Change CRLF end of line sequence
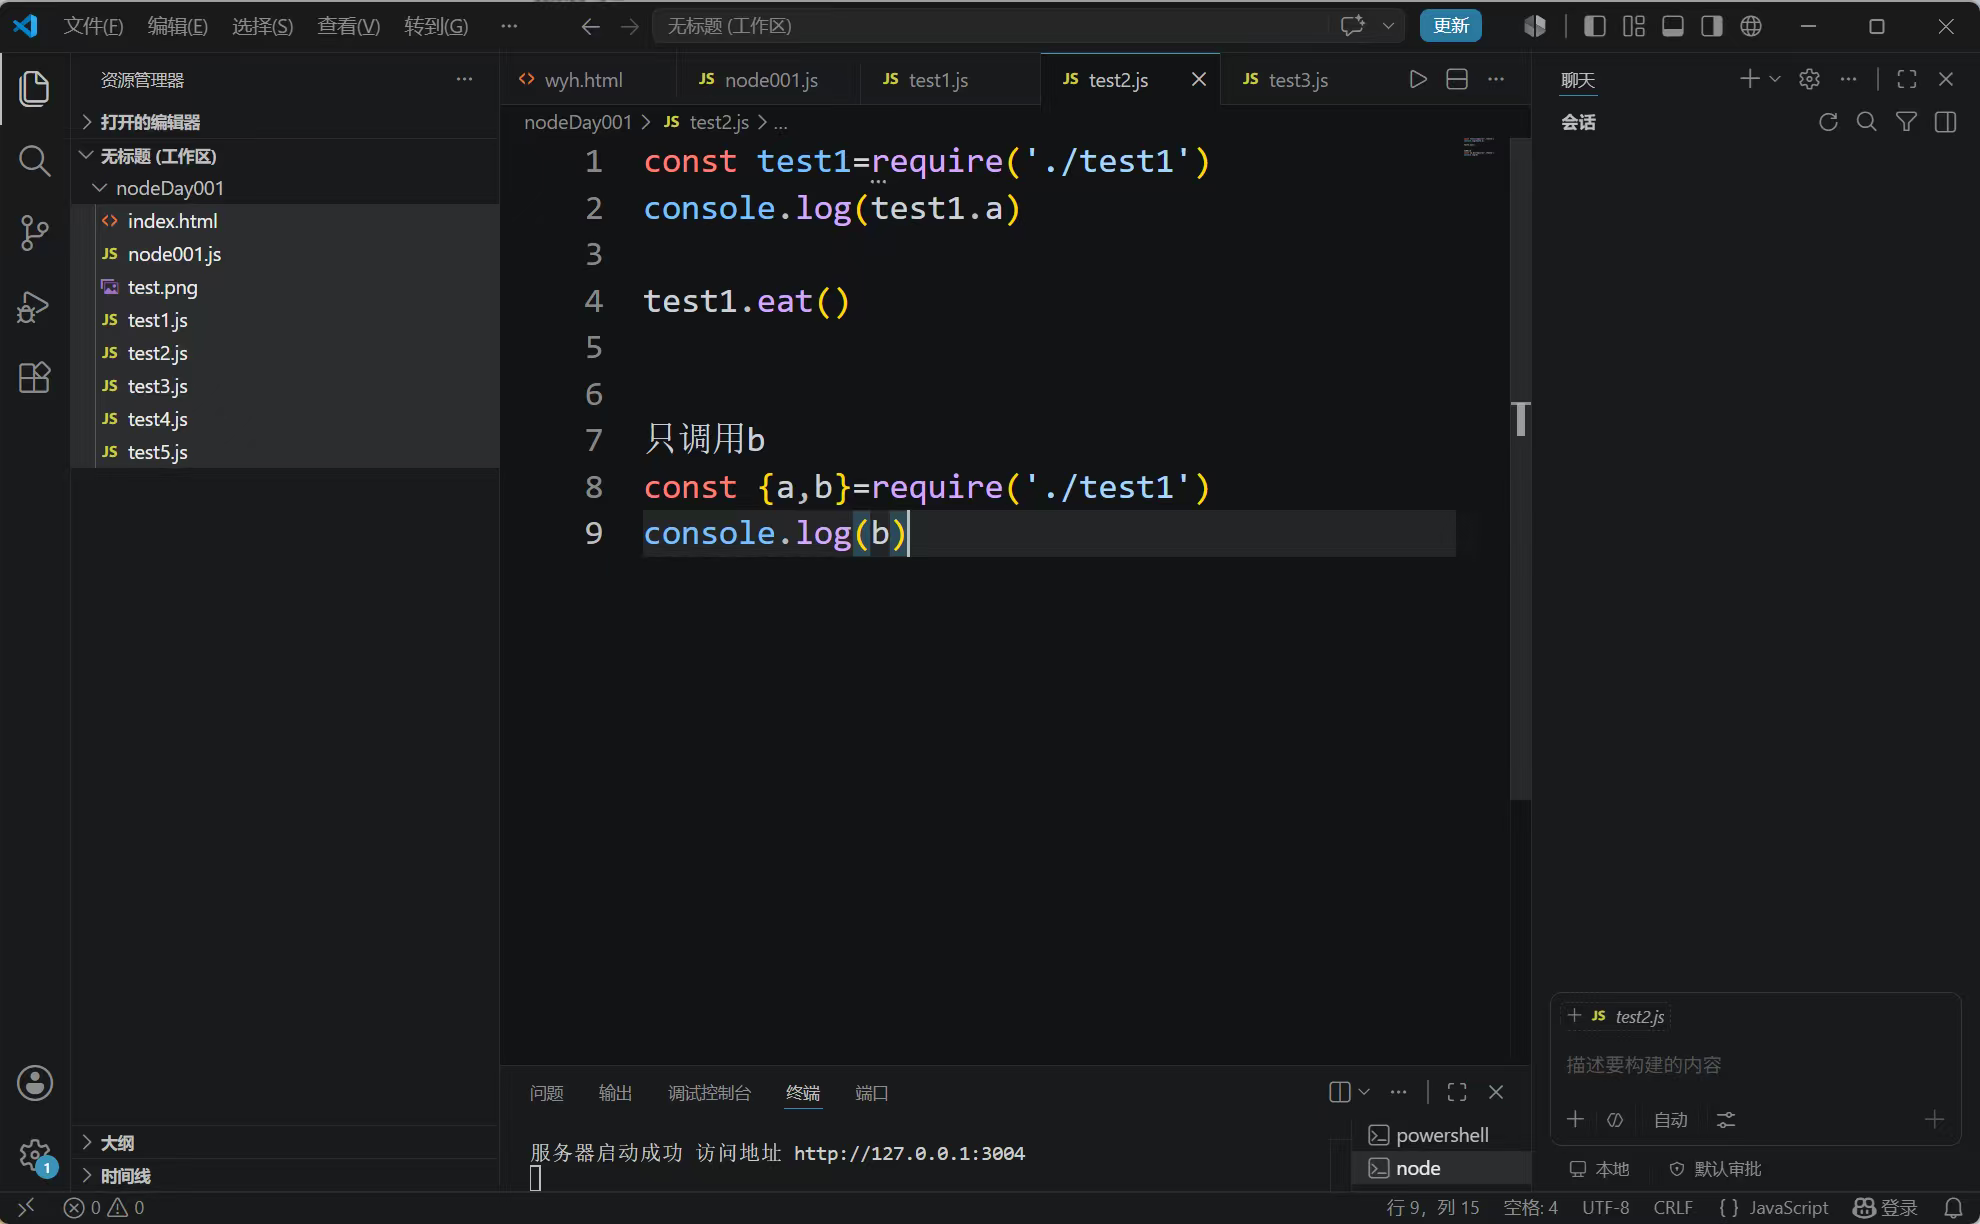 coord(1673,1208)
